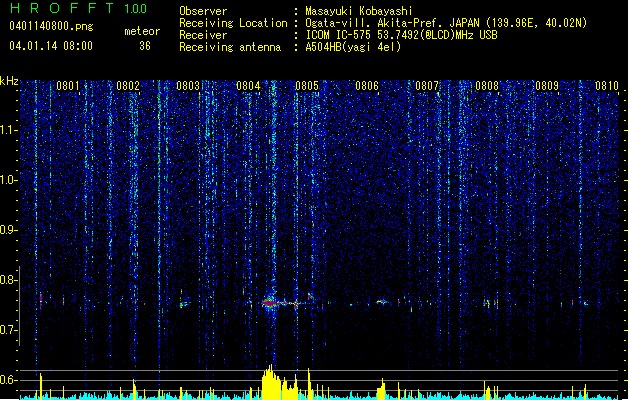Click the date stamp 04.01.14 08:00
The image size is (629, 400).
[x=51, y=46]
